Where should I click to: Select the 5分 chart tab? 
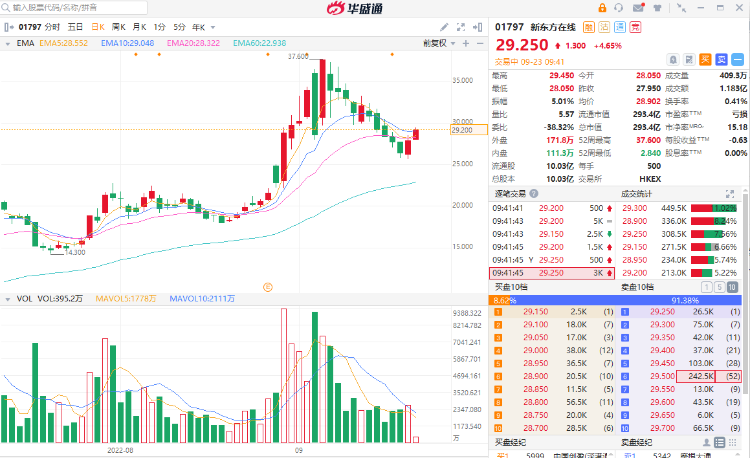click(179, 27)
